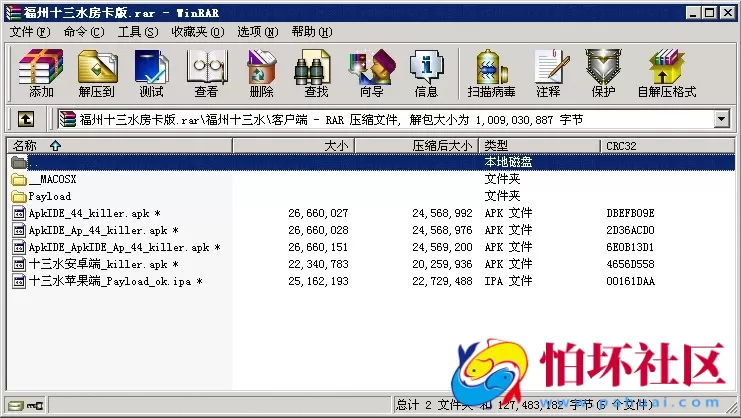Go up one folder level button
The width and height of the screenshot is (741, 418).
[x=26, y=119]
